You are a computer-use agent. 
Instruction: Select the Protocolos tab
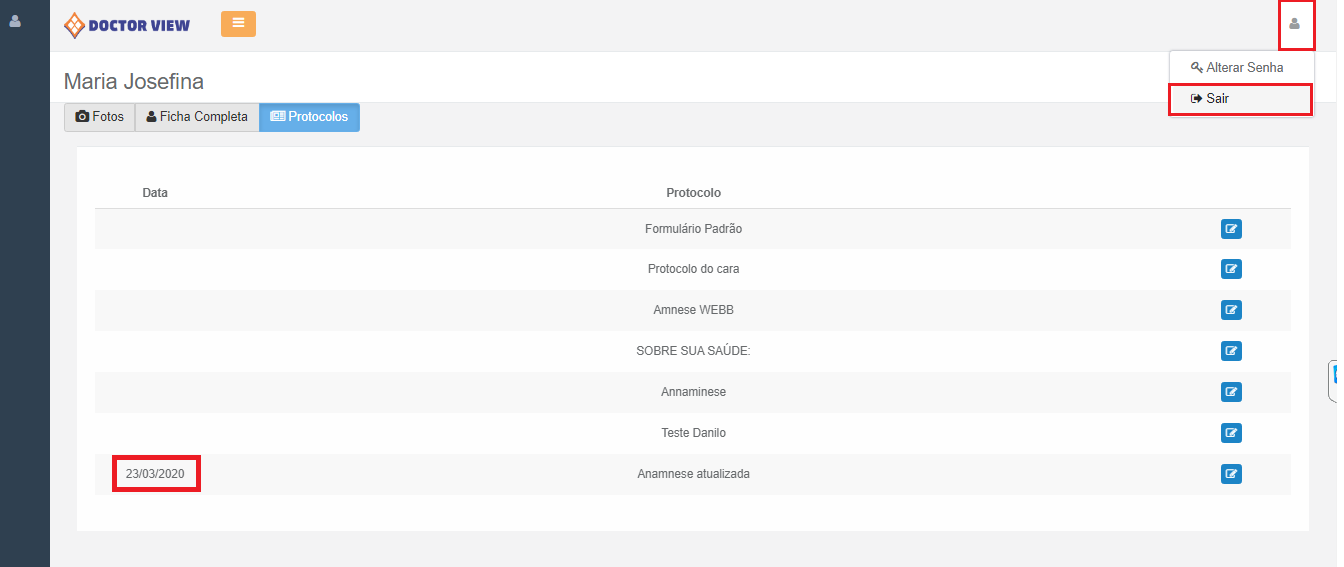pyautogui.click(x=309, y=117)
